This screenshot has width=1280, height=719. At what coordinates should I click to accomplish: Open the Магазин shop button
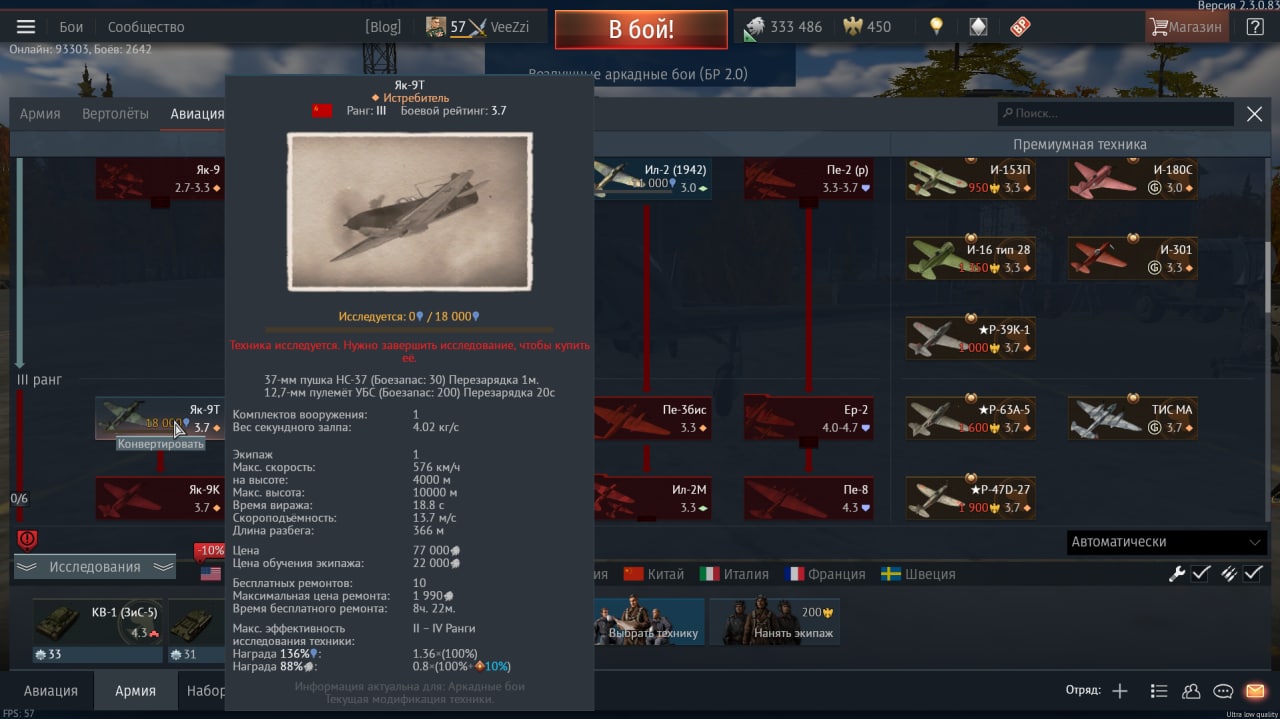coord(1187,27)
